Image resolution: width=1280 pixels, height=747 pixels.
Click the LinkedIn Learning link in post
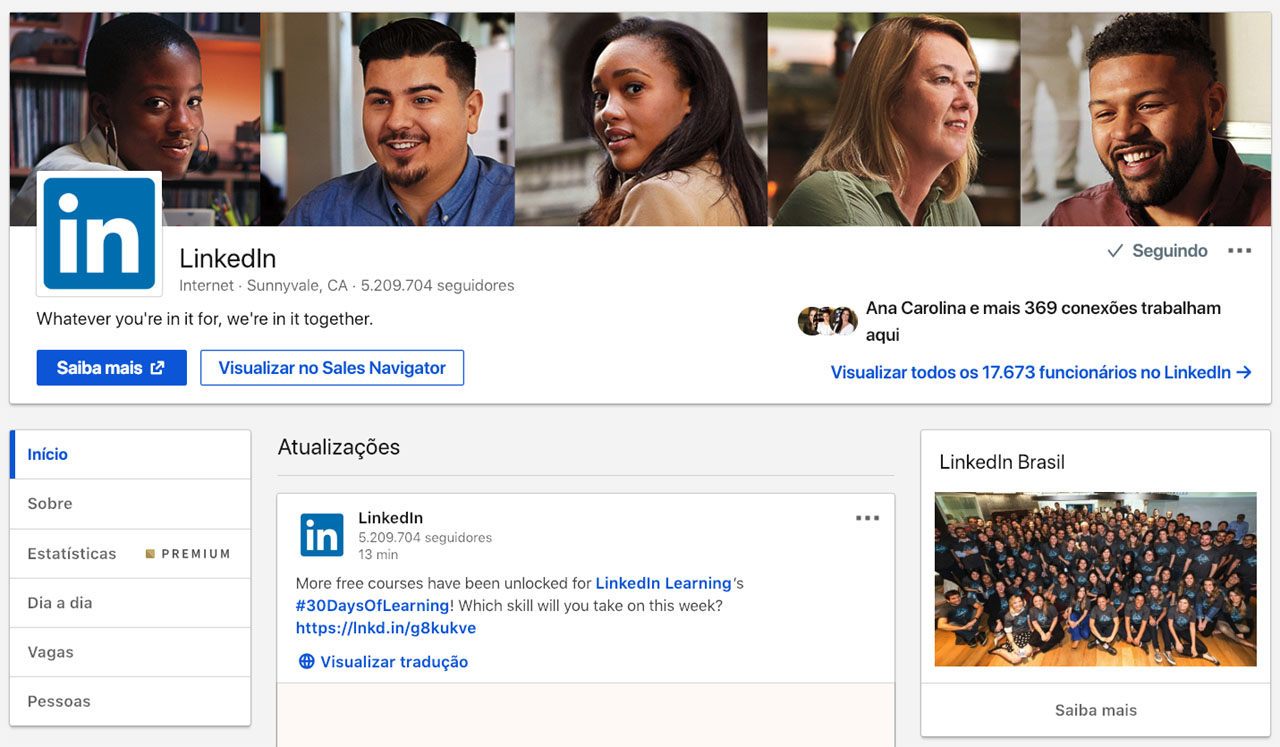click(663, 583)
